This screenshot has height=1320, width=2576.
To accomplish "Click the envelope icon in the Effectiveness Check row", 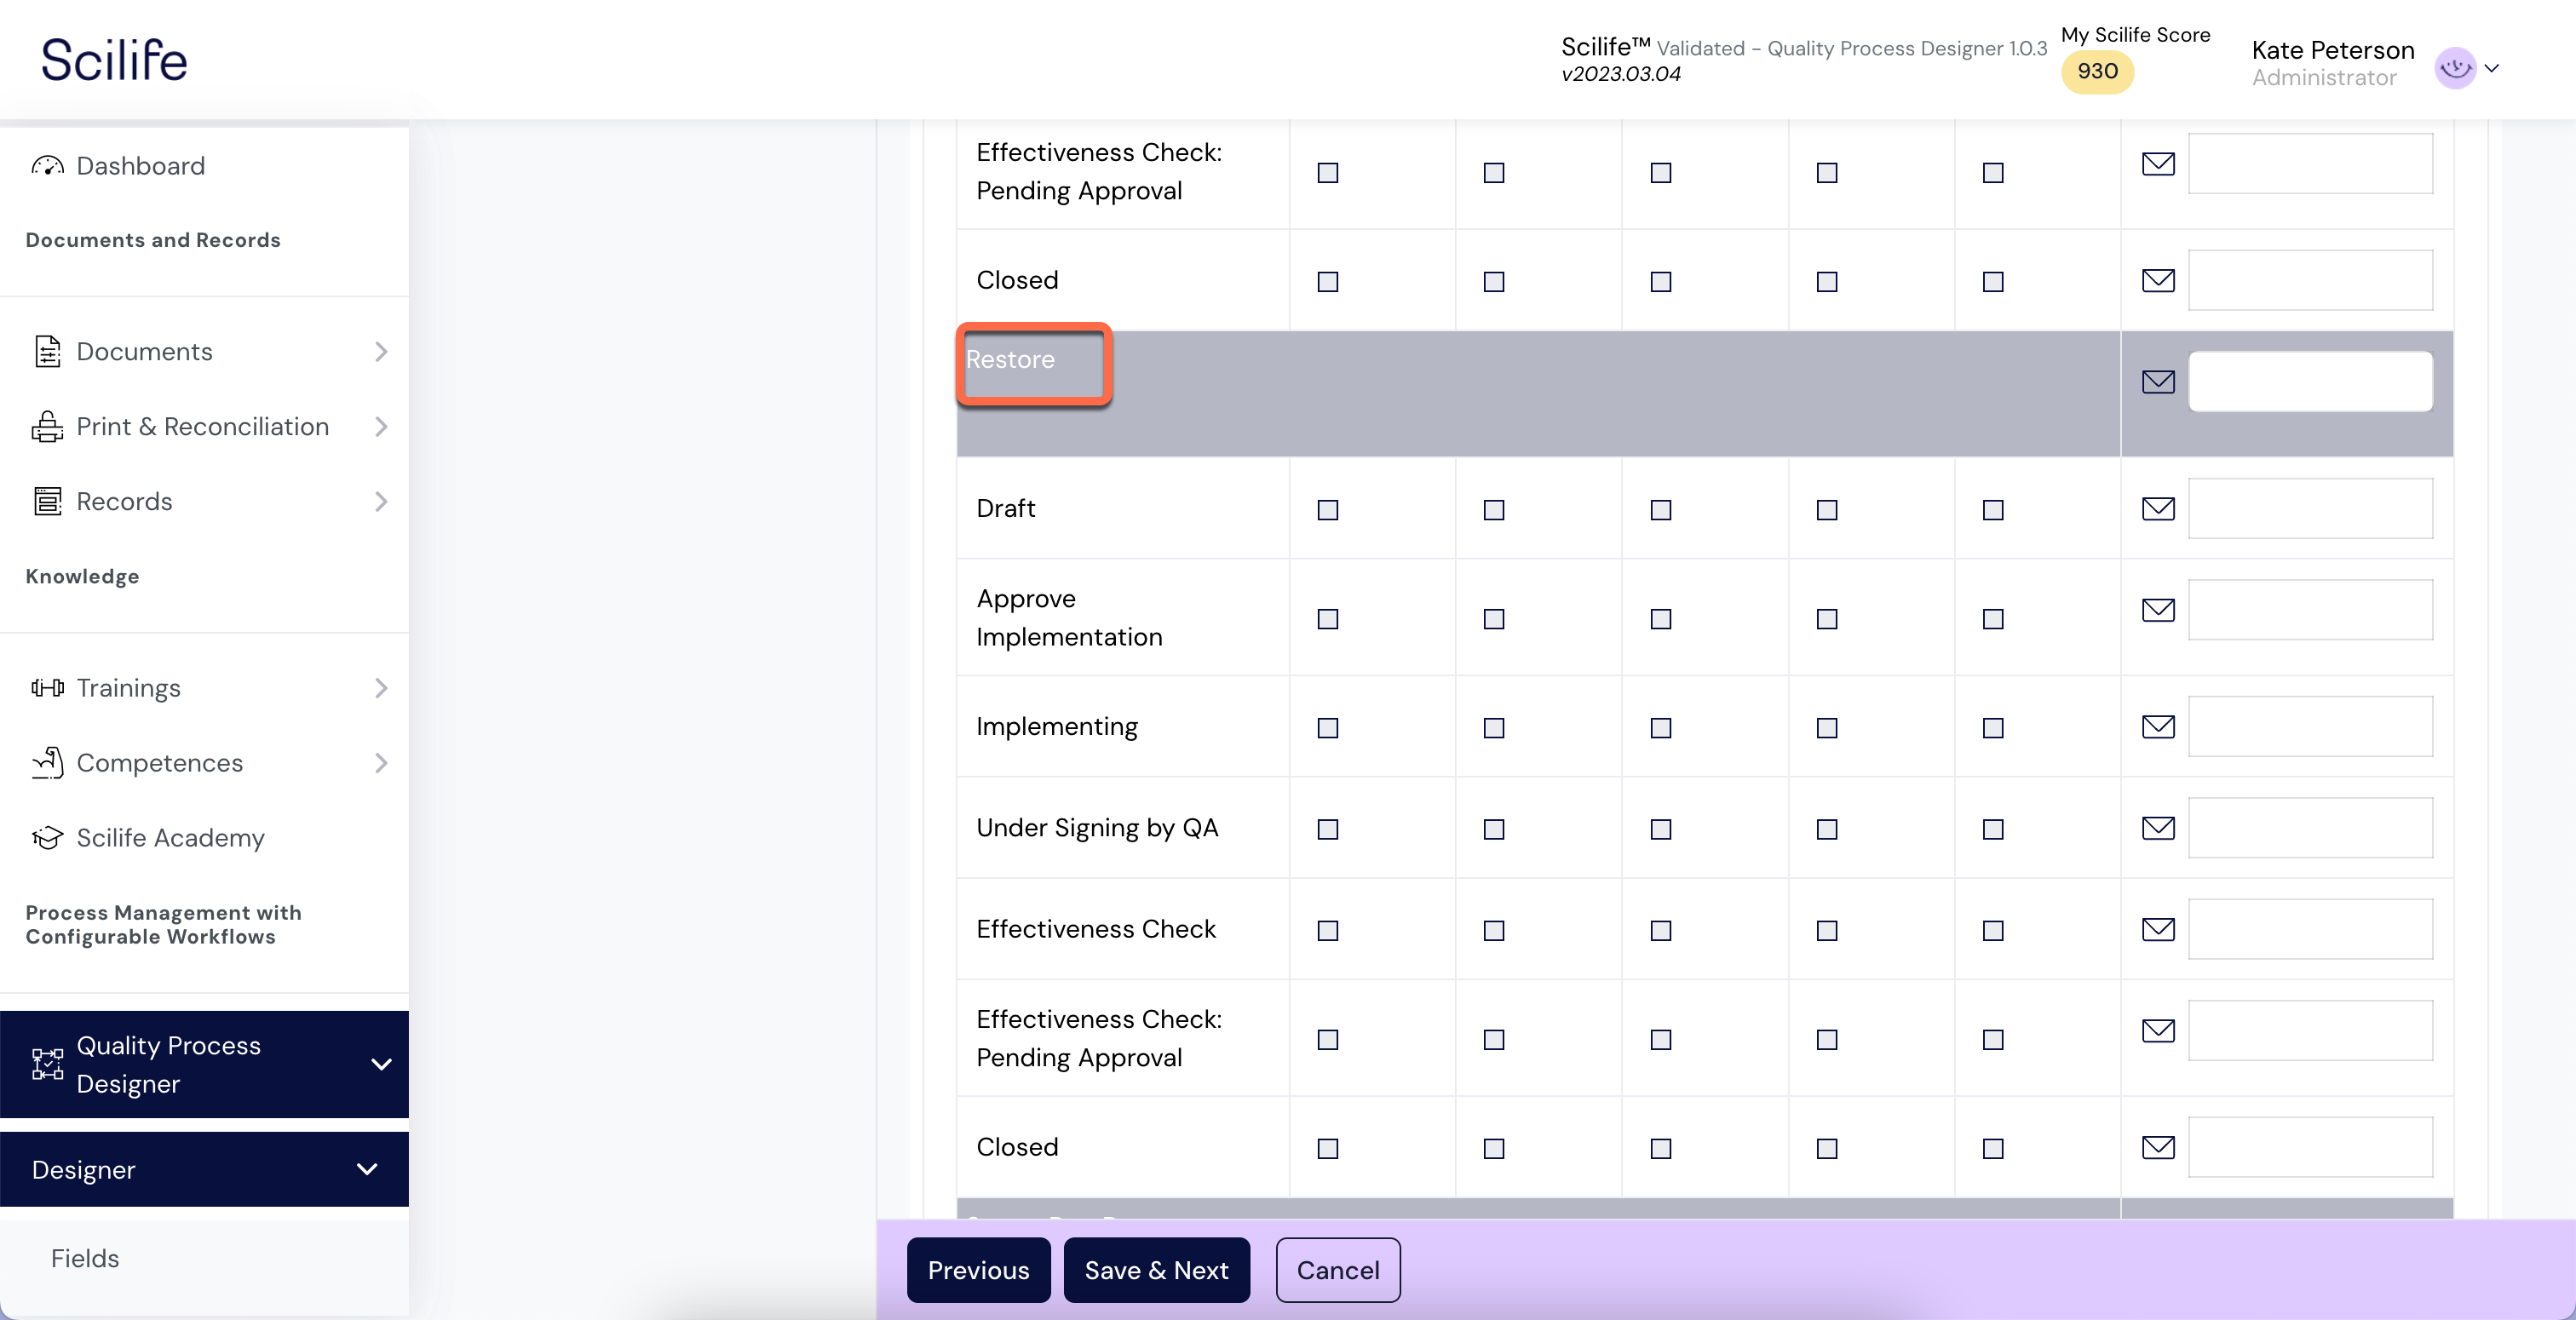I will click(2158, 930).
